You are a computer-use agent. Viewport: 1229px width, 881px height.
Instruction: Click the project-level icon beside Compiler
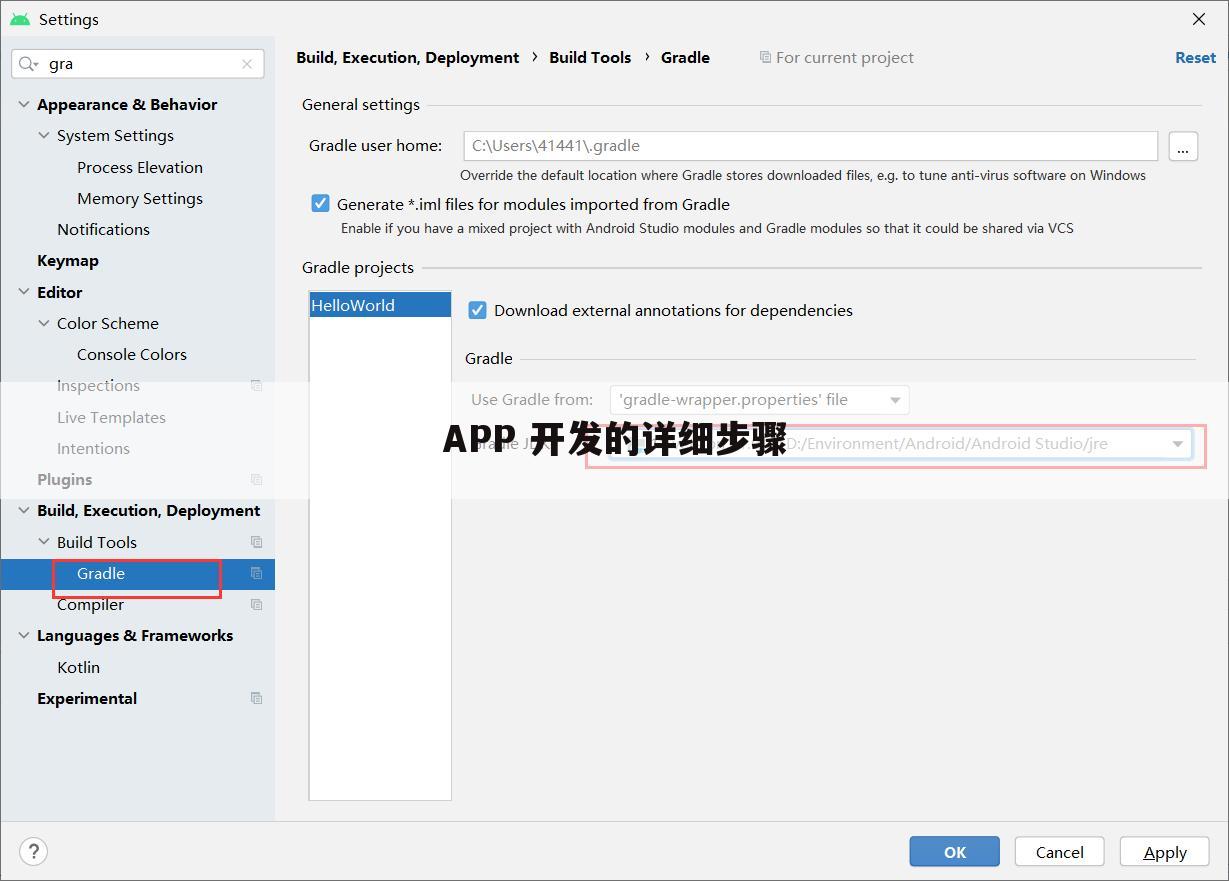(x=256, y=605)
